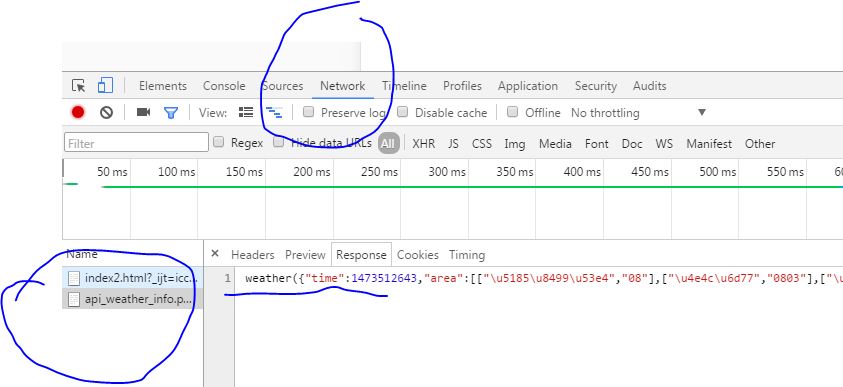
Task: Click the 250 ms timeline marker
Action: coord(380,172)
